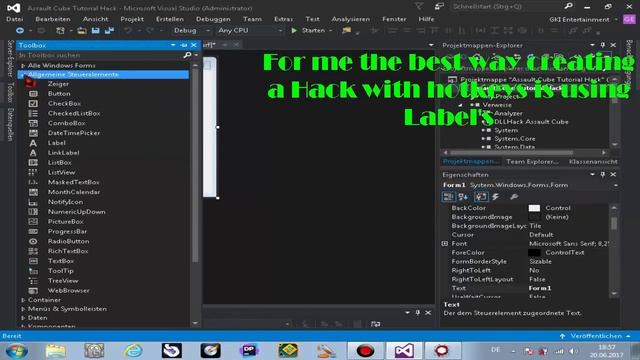This screenshot has height=360, width=640.
Task: Choose the RichTextBox icon in Toolbox
Action: coord(33,251)
